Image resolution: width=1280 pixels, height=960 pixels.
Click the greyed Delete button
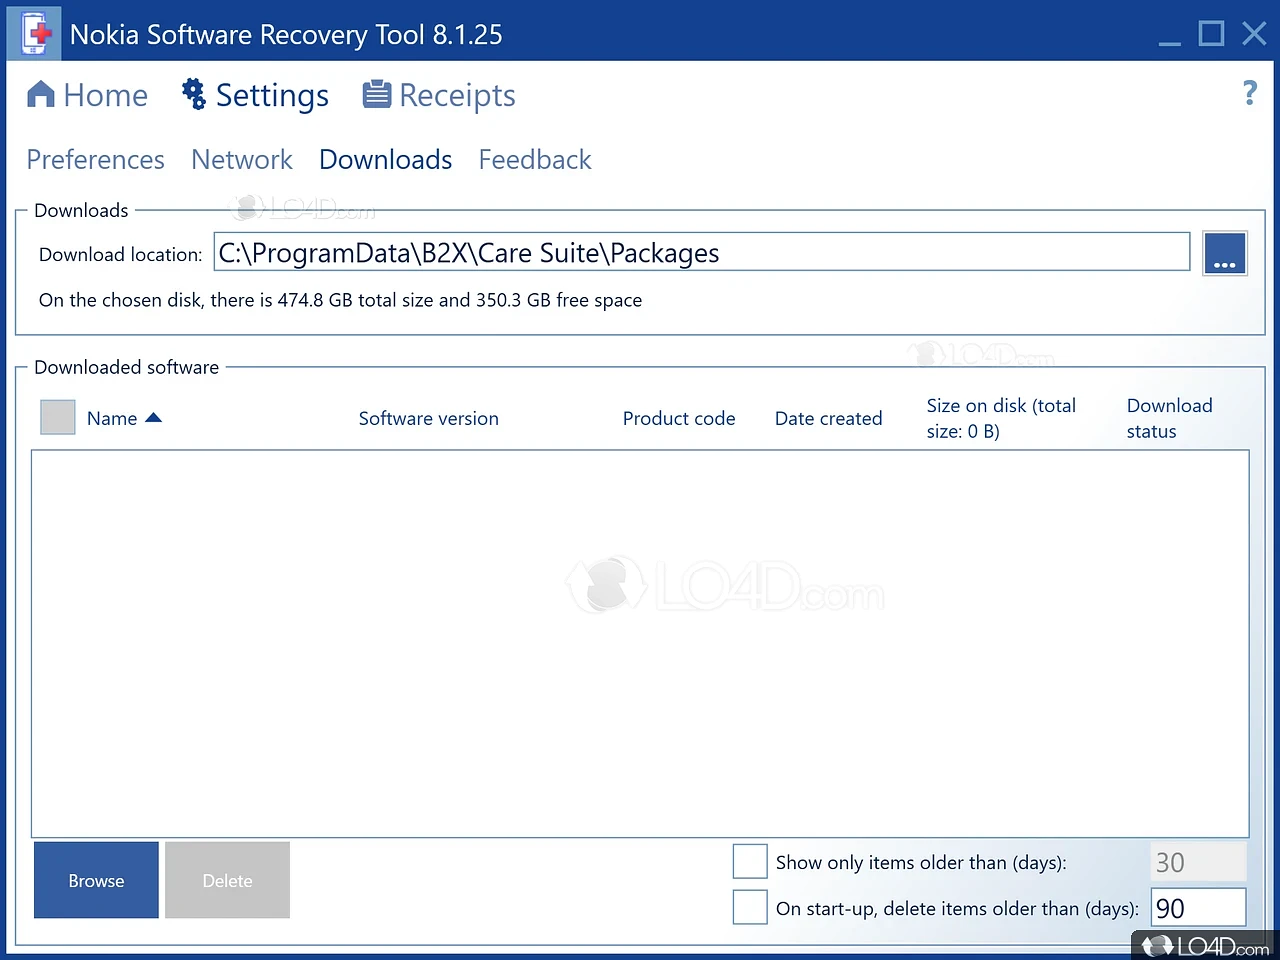pyautogui.click(x=228, y=880)
